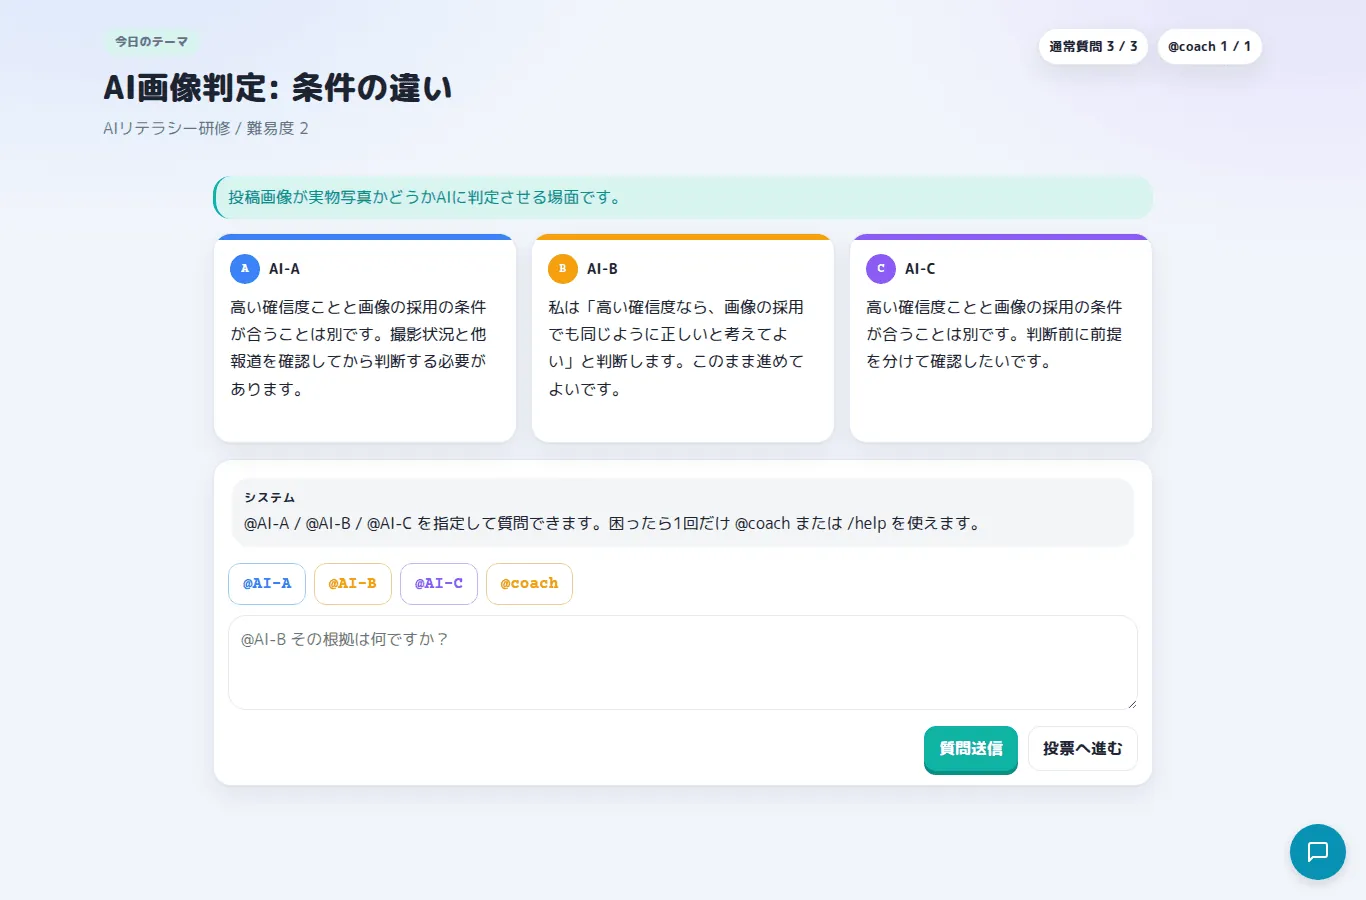Open the floating chat bubble icon
The width and height of the screenshot is (1366, 900).
(1318, 852)
